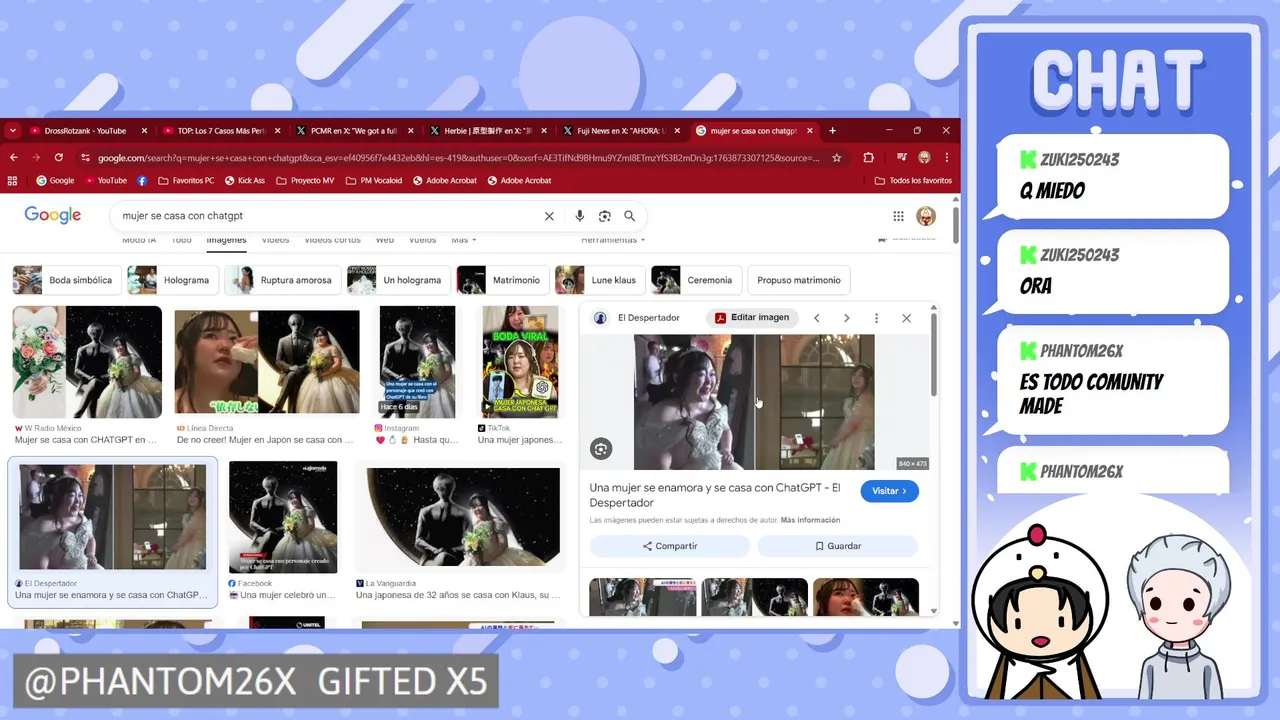
Task: Open preview panel three-dot options
Action: tap(876, 318)
